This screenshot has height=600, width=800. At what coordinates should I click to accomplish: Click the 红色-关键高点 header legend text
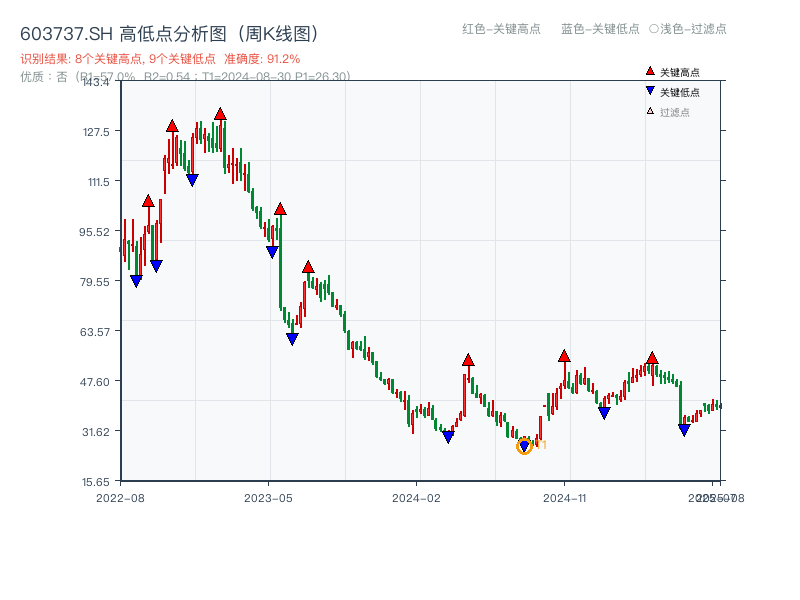click(x=501, y=29)
